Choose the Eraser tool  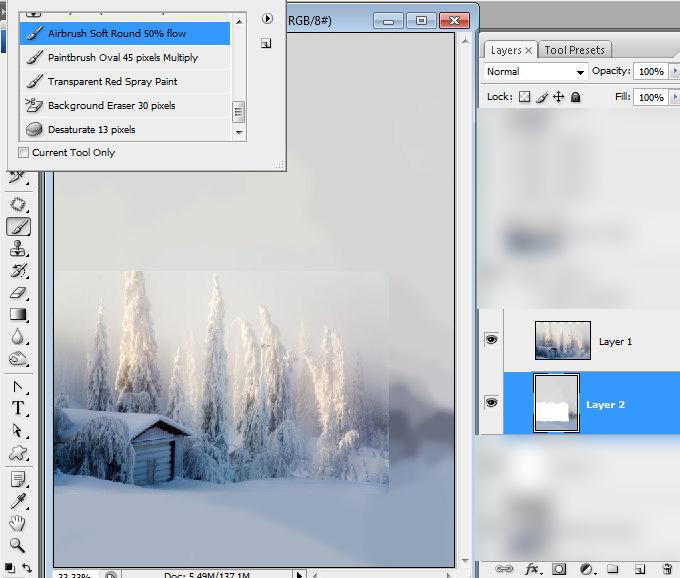tap(18, 293)
